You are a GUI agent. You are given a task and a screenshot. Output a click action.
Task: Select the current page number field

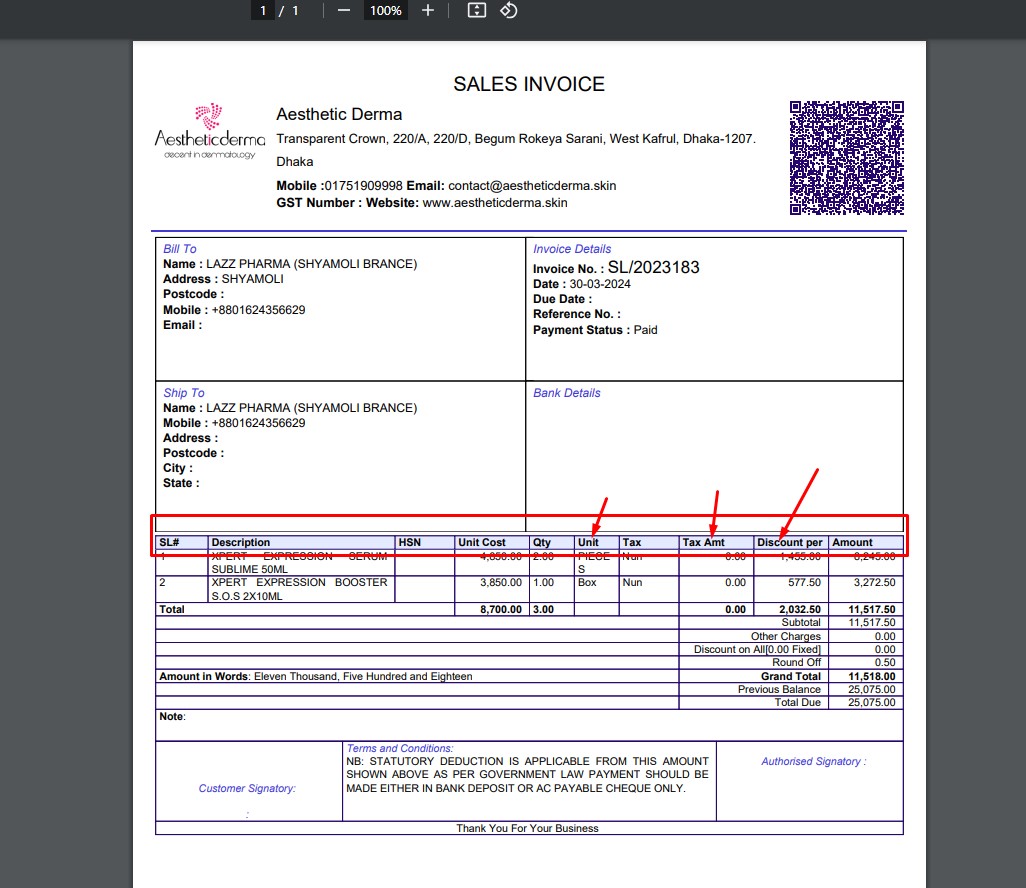click(263, 10)
